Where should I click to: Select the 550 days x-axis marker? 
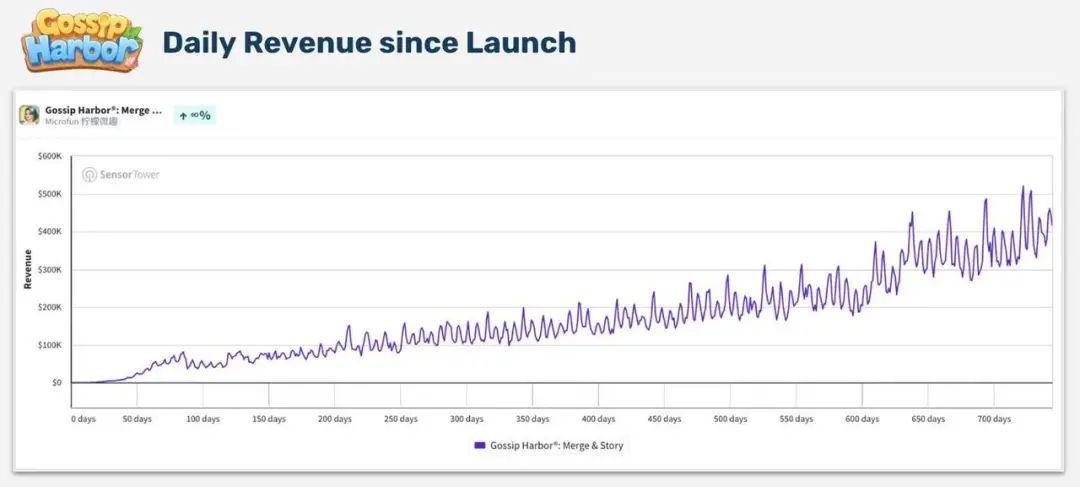(795, 419)
